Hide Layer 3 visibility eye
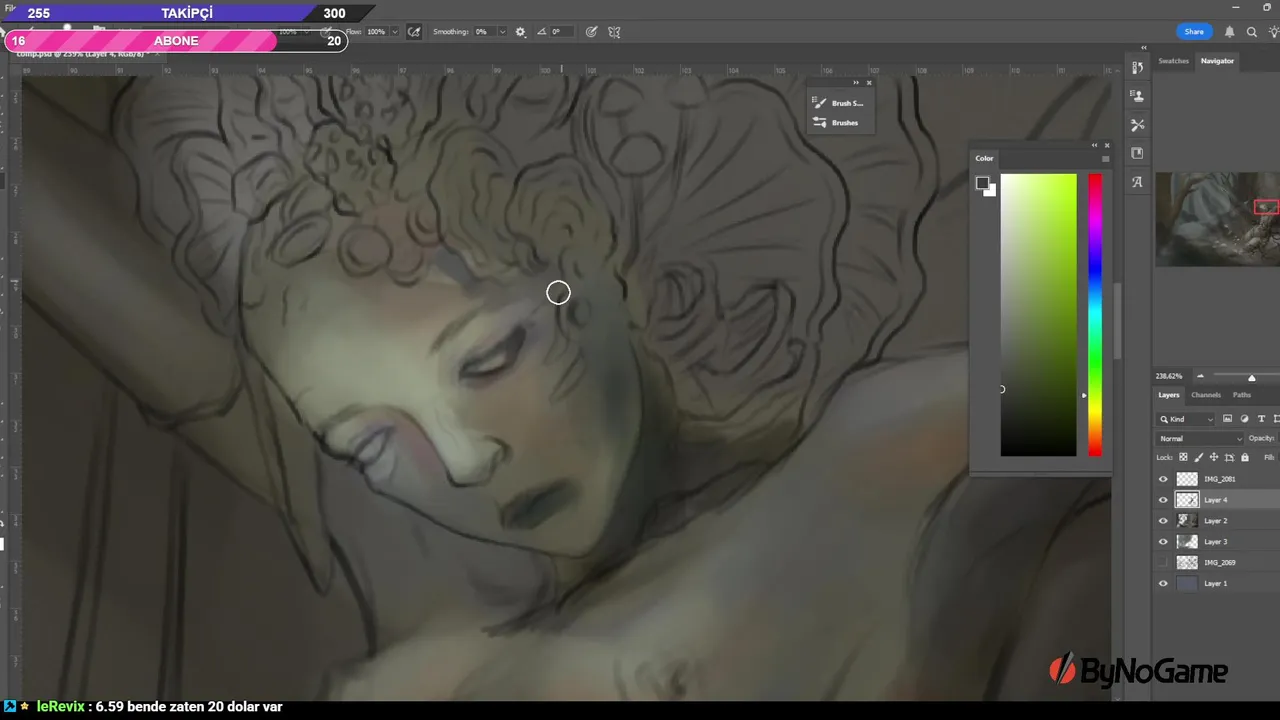The width and height of the screenshot is (1280, 720). pyautogui.click(x=1162, y=542)
